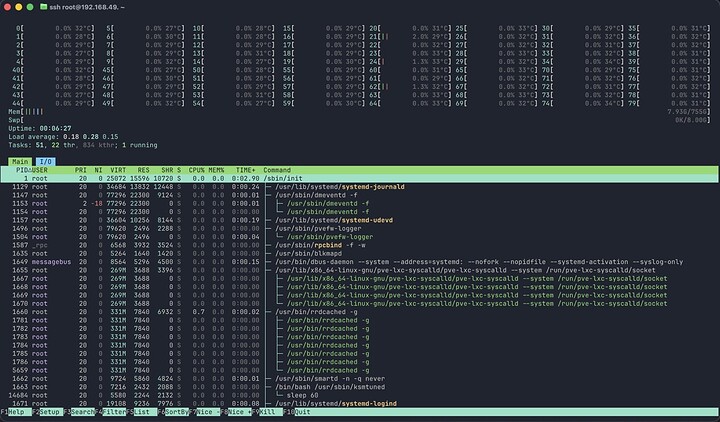Sort by SHR column header

167,170
